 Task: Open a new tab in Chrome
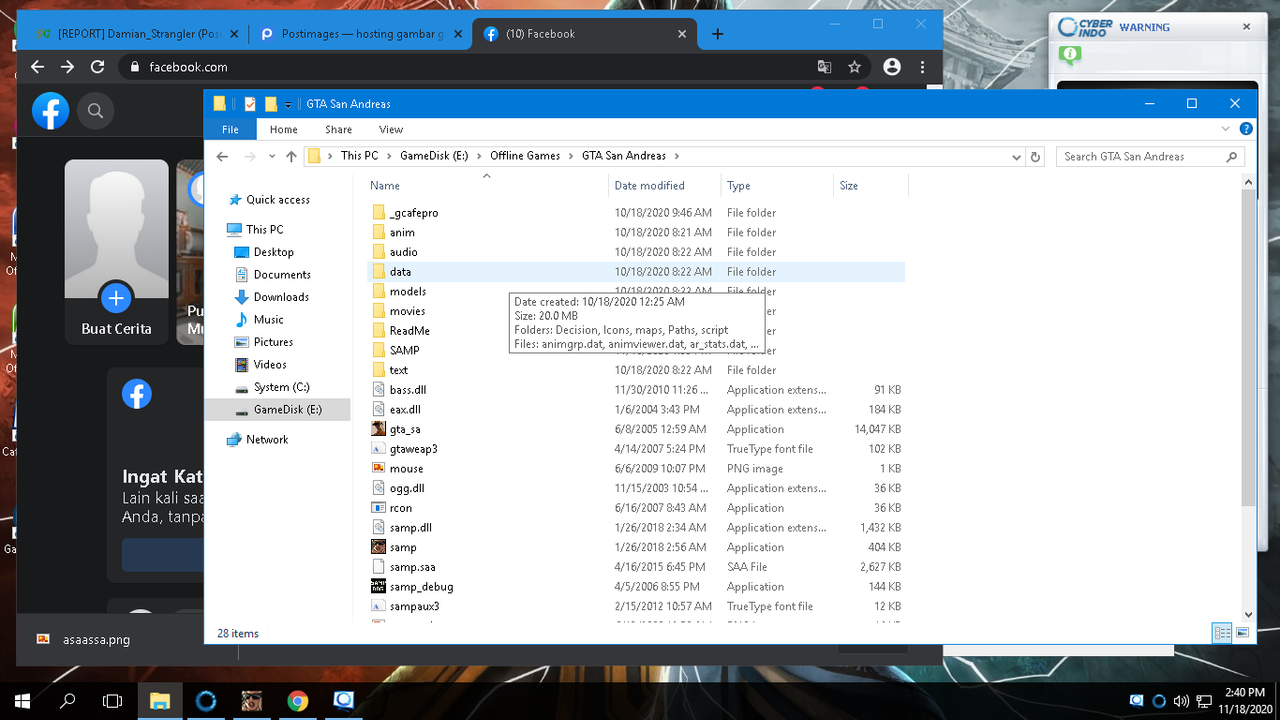tap(717, 34)
